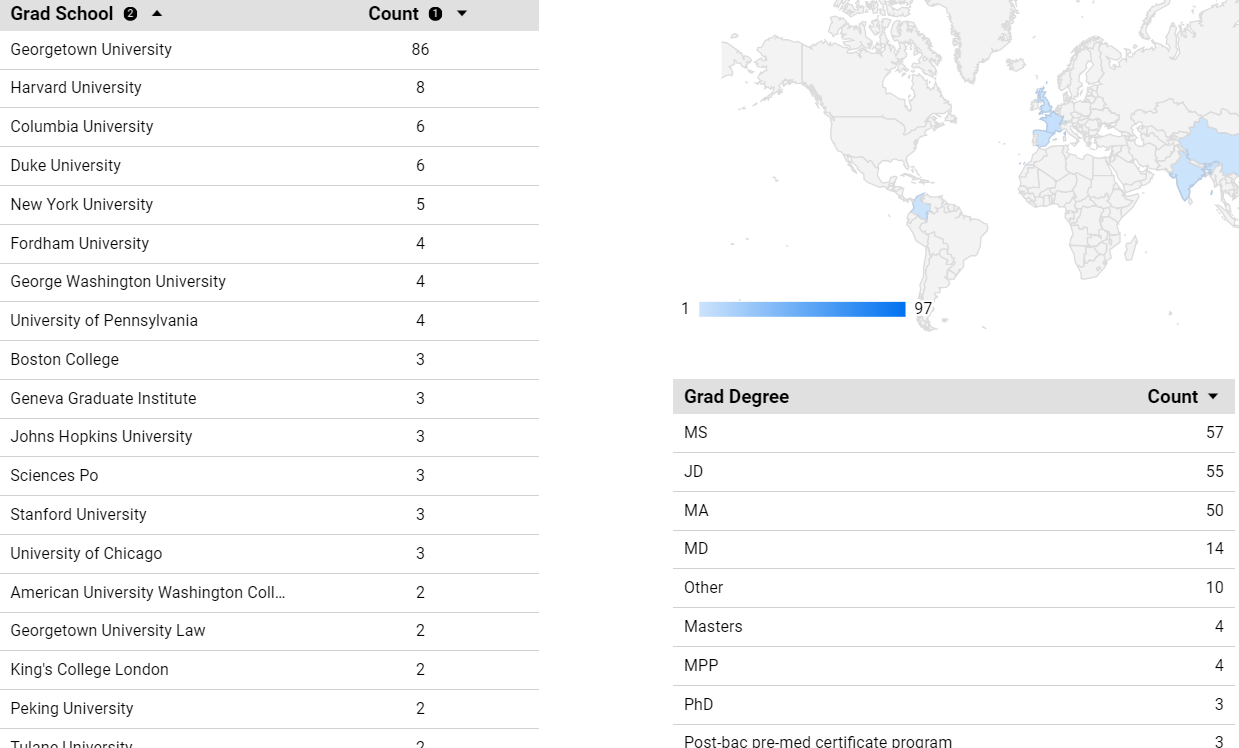Click the descending sort arrow beside Count
The width and height of the screenshot is (1239, 748).
coord(461,14)
